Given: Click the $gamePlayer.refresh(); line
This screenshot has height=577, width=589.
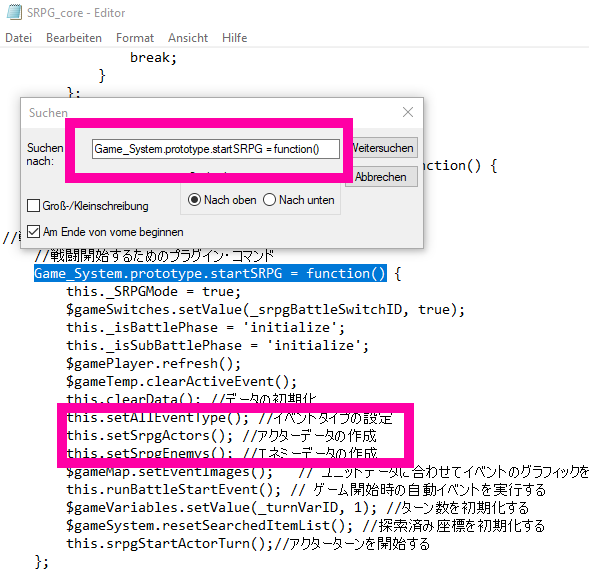Looking at the screenshot, I should [x=153, y=364].
